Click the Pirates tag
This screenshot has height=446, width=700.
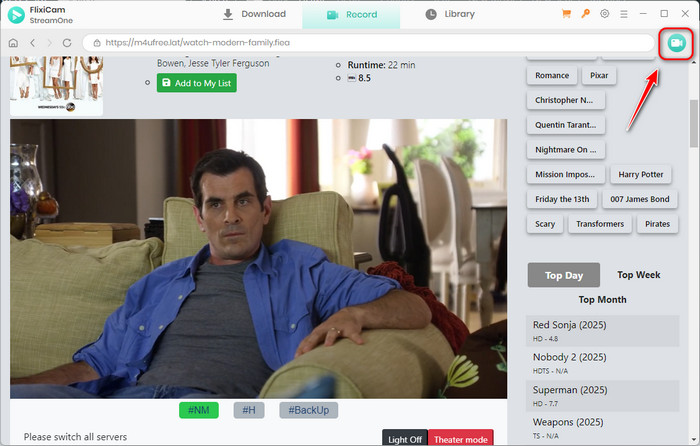(x=657, y=224)
